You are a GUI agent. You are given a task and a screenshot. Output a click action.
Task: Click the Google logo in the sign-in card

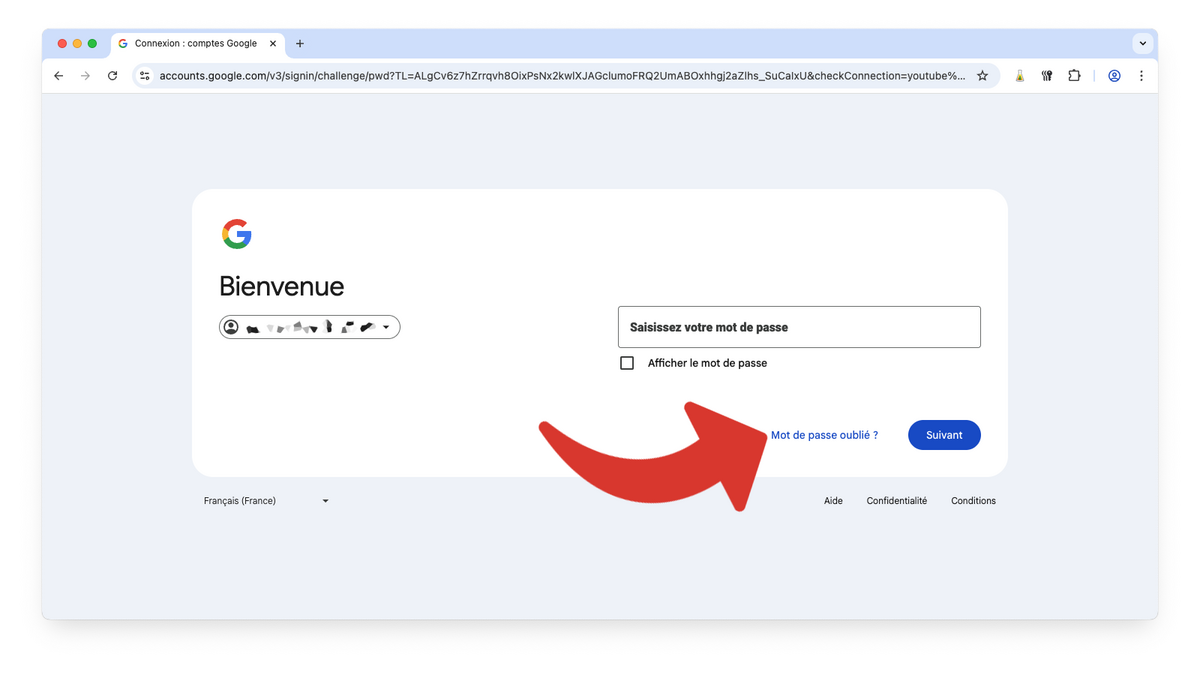point(237,234)
